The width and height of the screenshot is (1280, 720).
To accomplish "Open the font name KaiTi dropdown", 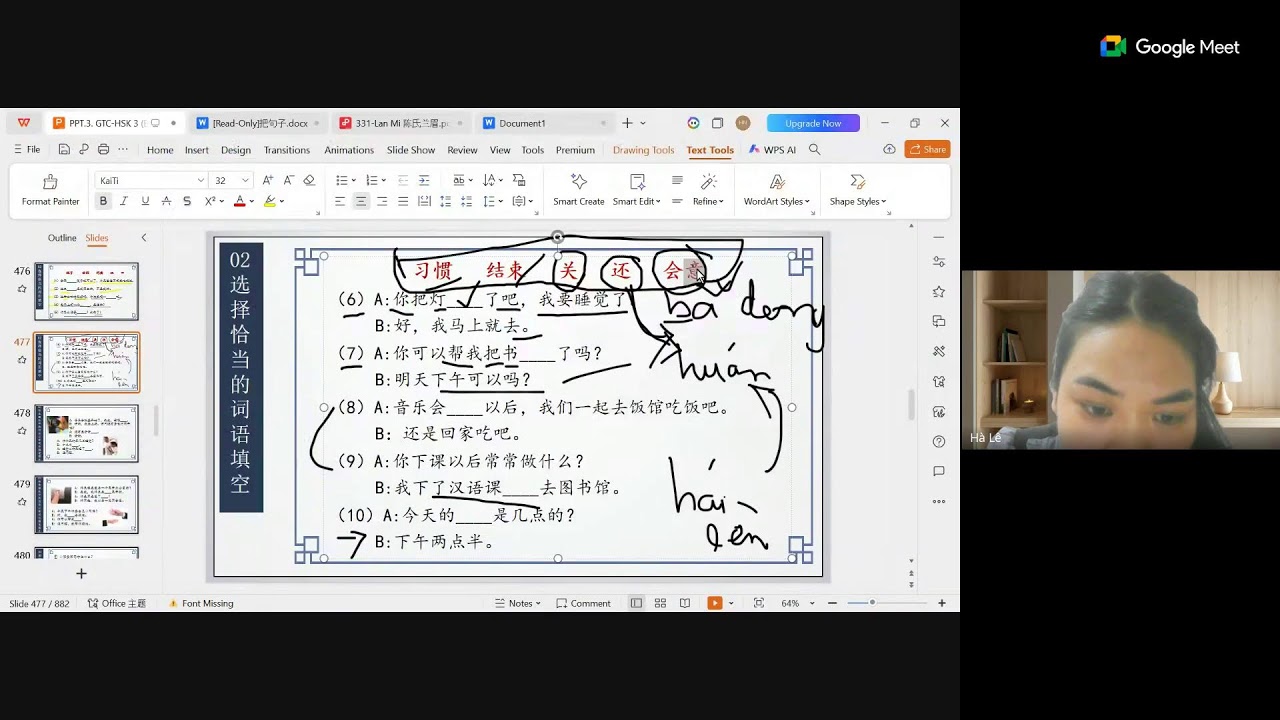I will 200,180.
